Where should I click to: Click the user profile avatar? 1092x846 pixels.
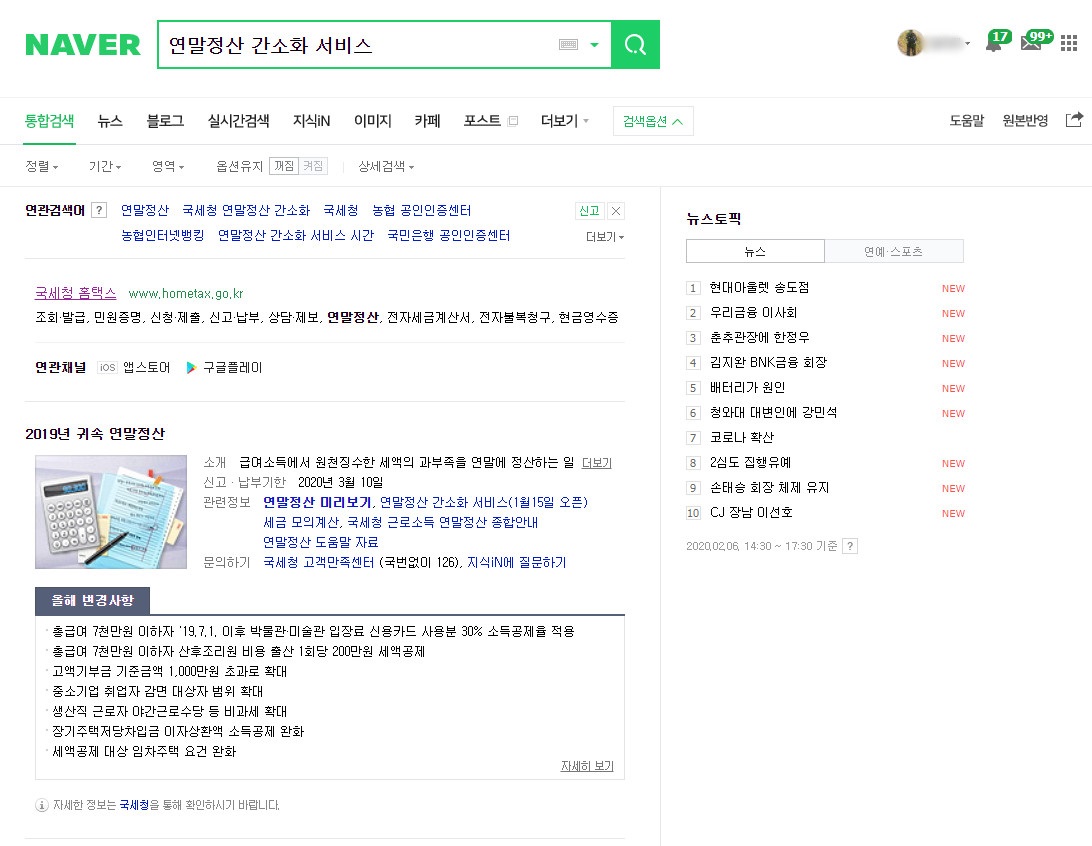[910, 43]
